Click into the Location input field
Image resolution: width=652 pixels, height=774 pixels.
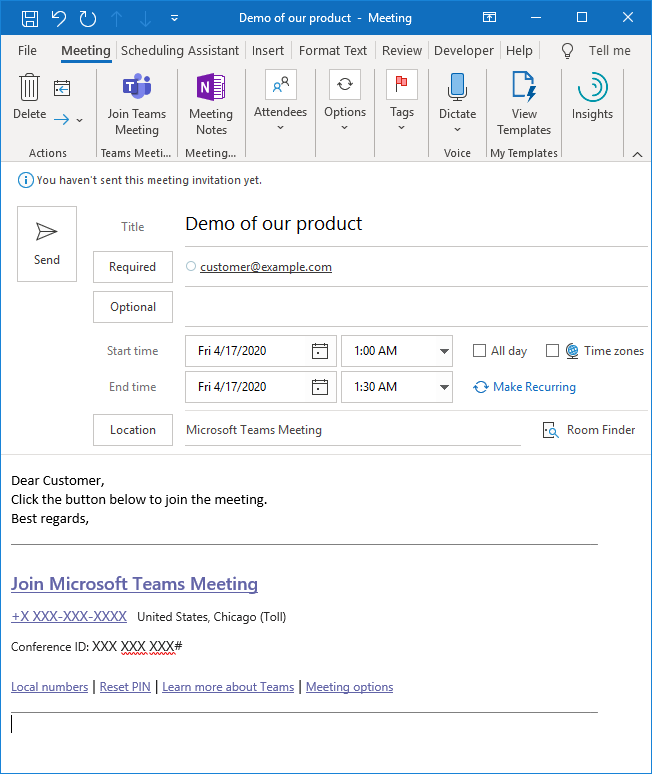click(x=350, y=430)
